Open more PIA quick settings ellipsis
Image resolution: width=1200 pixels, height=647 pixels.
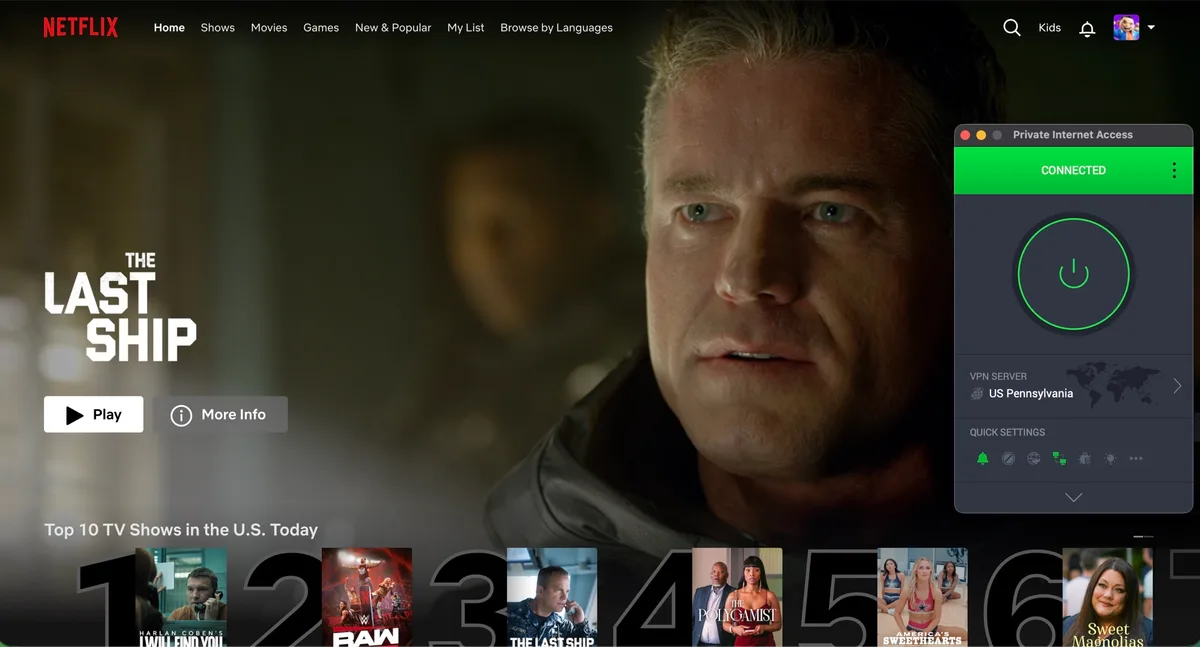pyautogui.click(x=1136, y=459)
